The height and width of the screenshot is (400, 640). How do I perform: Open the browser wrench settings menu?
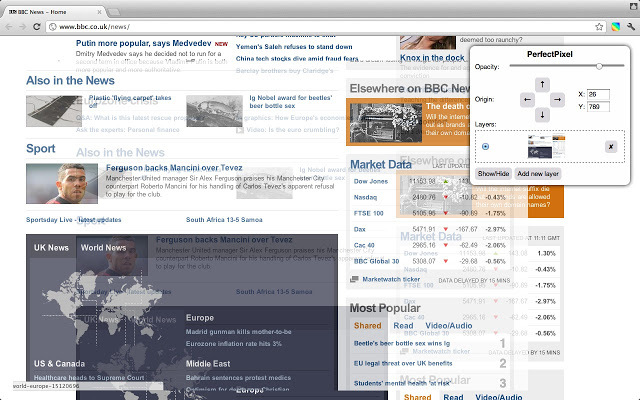click(631, 27)
